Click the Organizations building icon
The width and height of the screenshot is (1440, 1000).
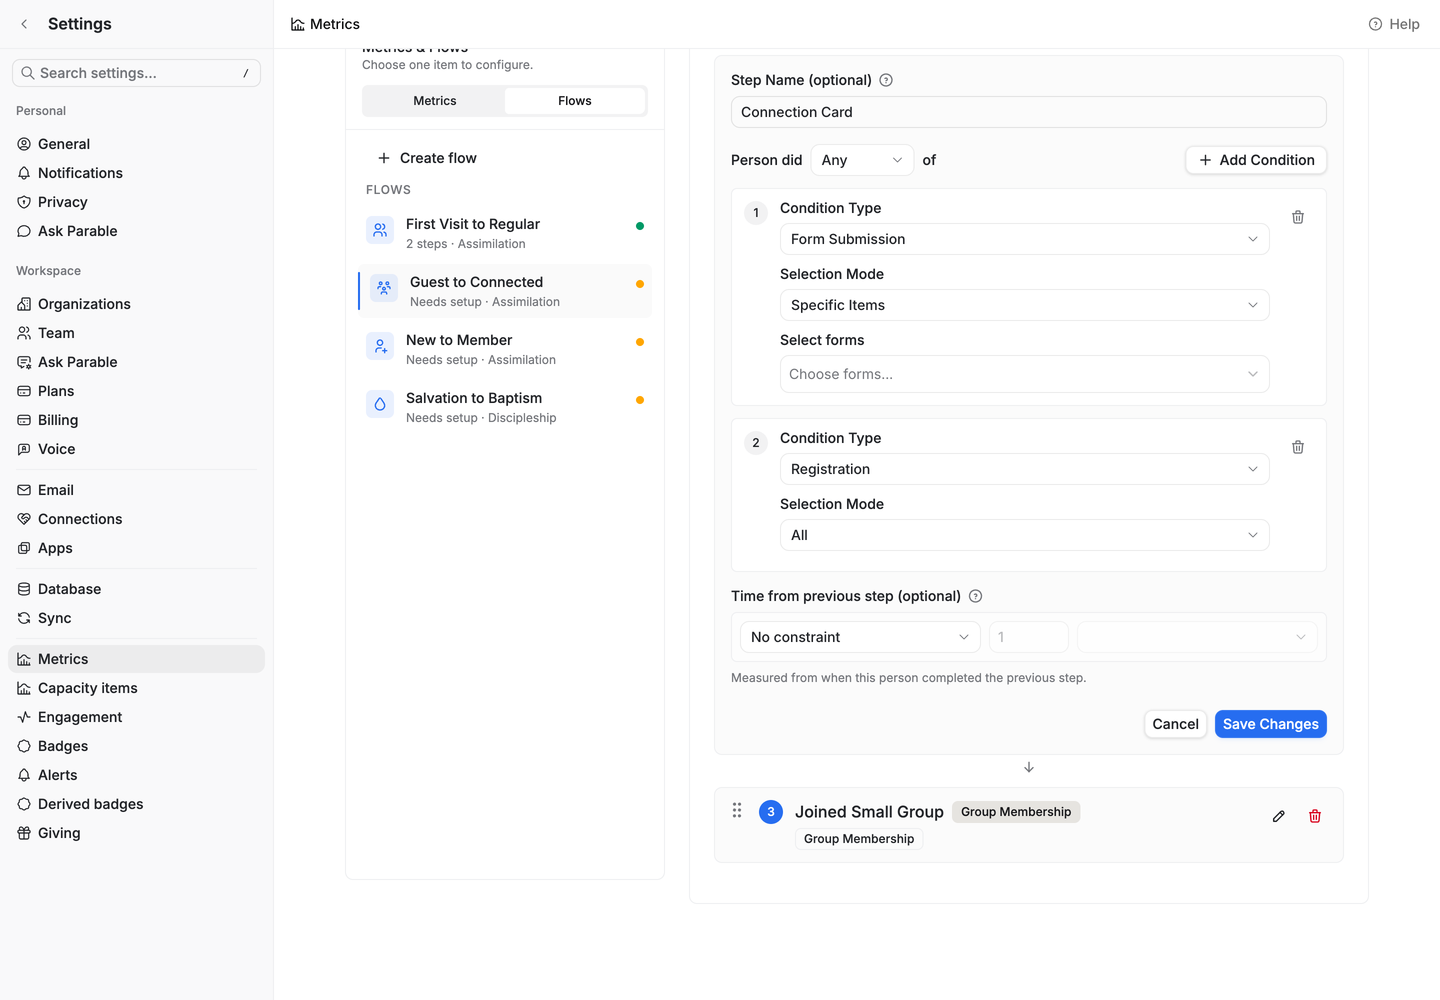[24, 304]
